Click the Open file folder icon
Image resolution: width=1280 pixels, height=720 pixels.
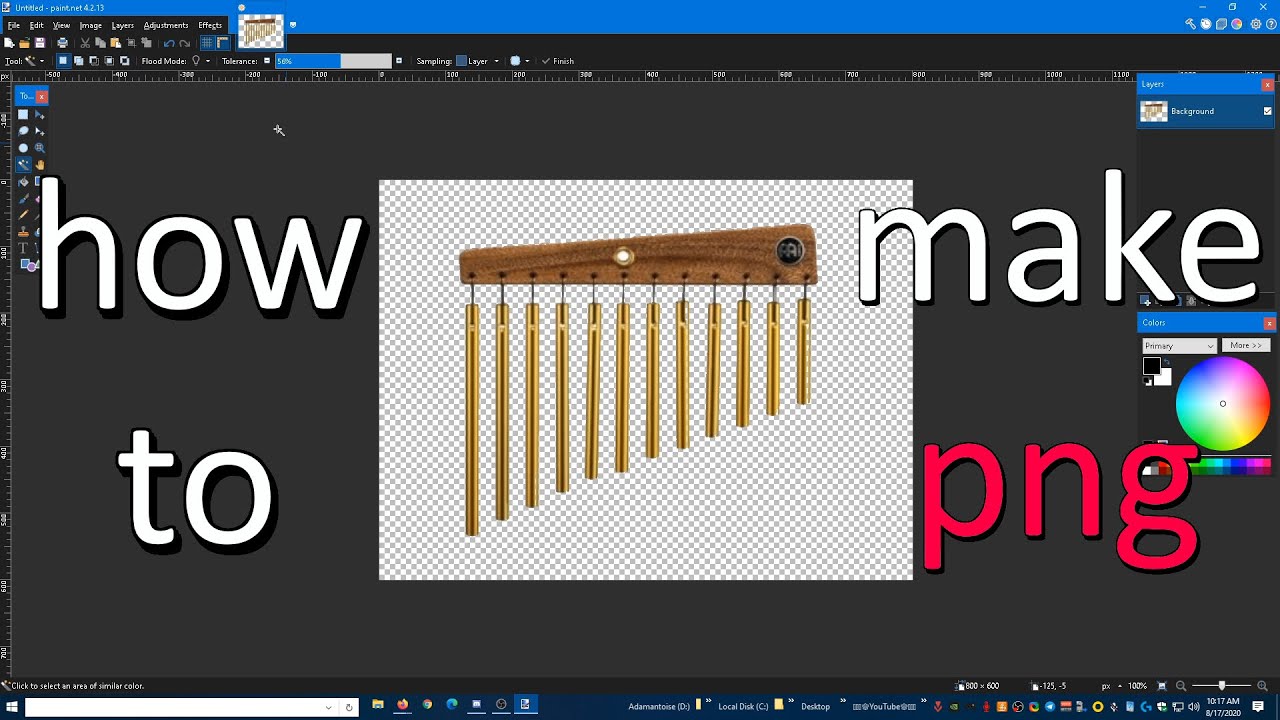click(x=24, y=43)
